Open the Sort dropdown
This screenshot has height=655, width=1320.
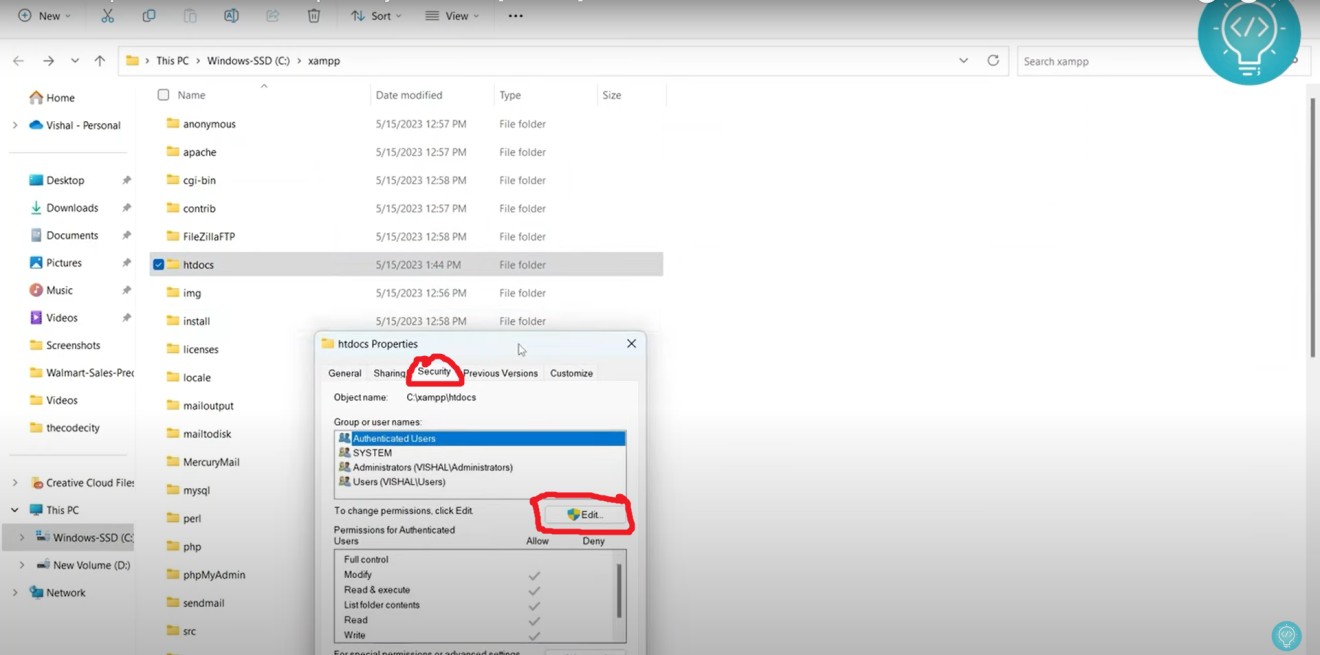pyautogui.click(x=376, y=16)
